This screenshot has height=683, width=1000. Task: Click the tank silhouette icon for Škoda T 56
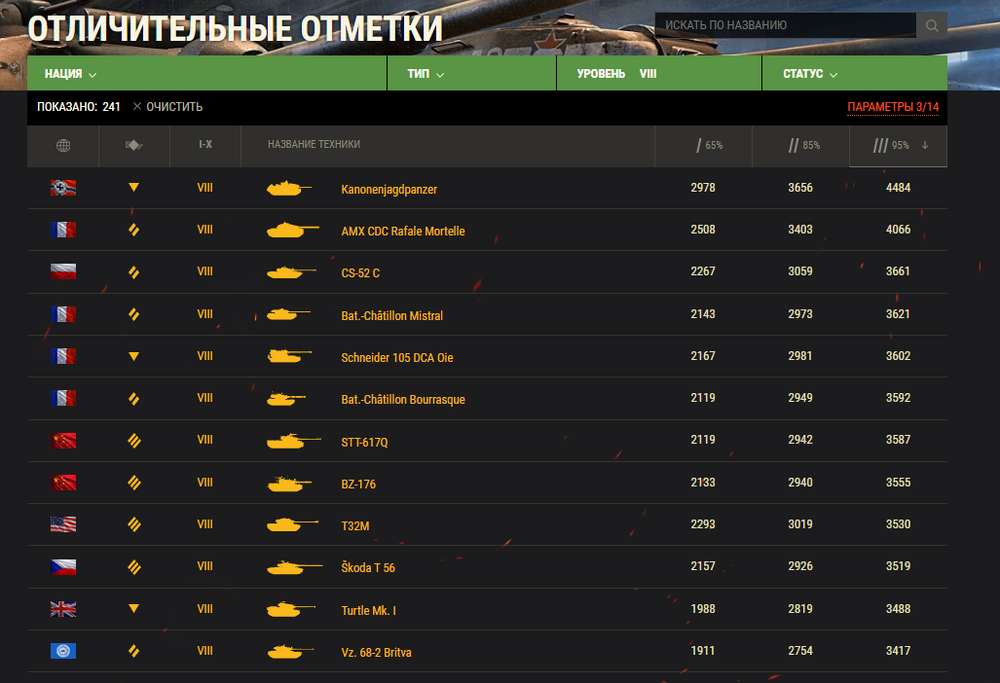pos(295,567)
